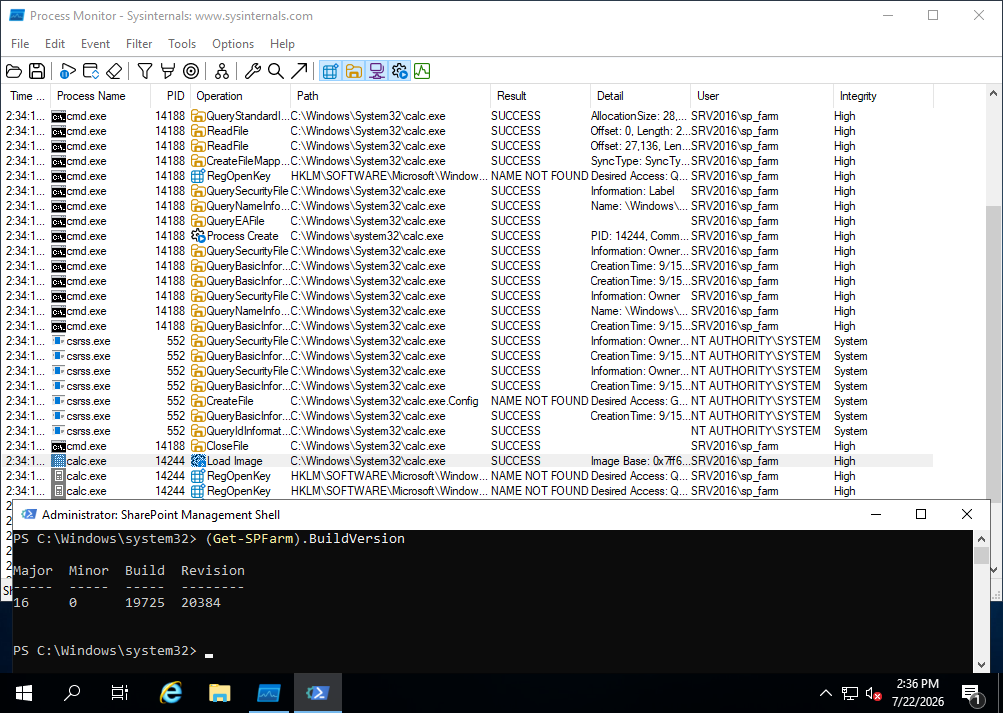Show the Process Tree icon
This screenshot has height=713, width=1003.
[x=222, y=71]
